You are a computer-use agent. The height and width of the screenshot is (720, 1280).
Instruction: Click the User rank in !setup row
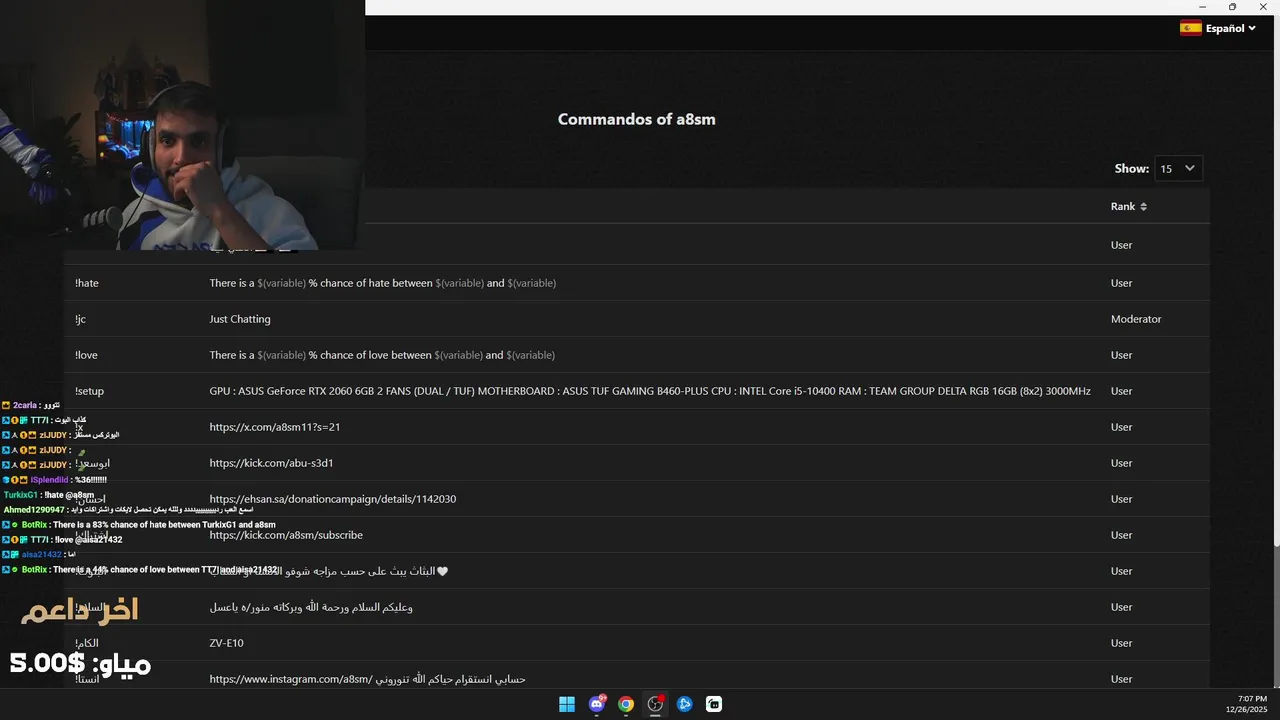coord(1121,391)
